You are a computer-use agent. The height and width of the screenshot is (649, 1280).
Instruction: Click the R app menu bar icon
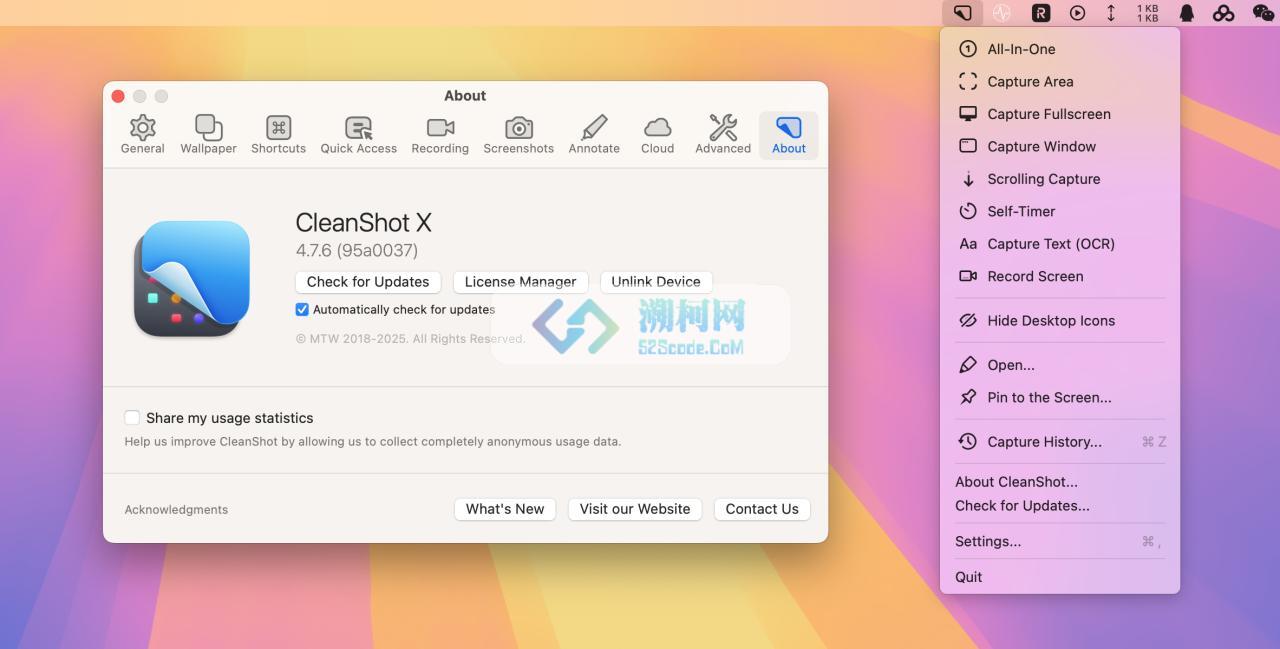pos(1041,13)
